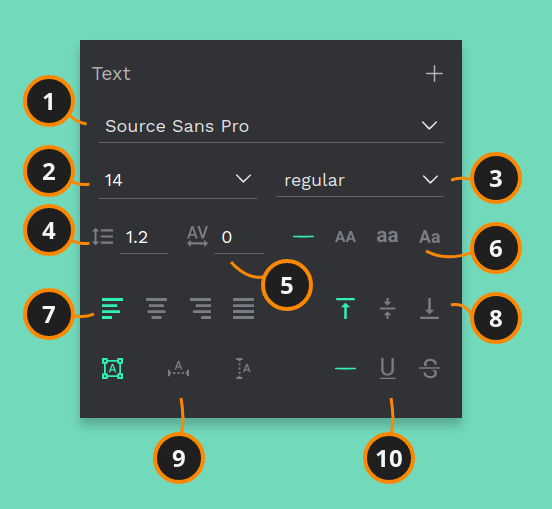Enable uppercase AA text transform
552x509 pixels.
click(345, 237)
